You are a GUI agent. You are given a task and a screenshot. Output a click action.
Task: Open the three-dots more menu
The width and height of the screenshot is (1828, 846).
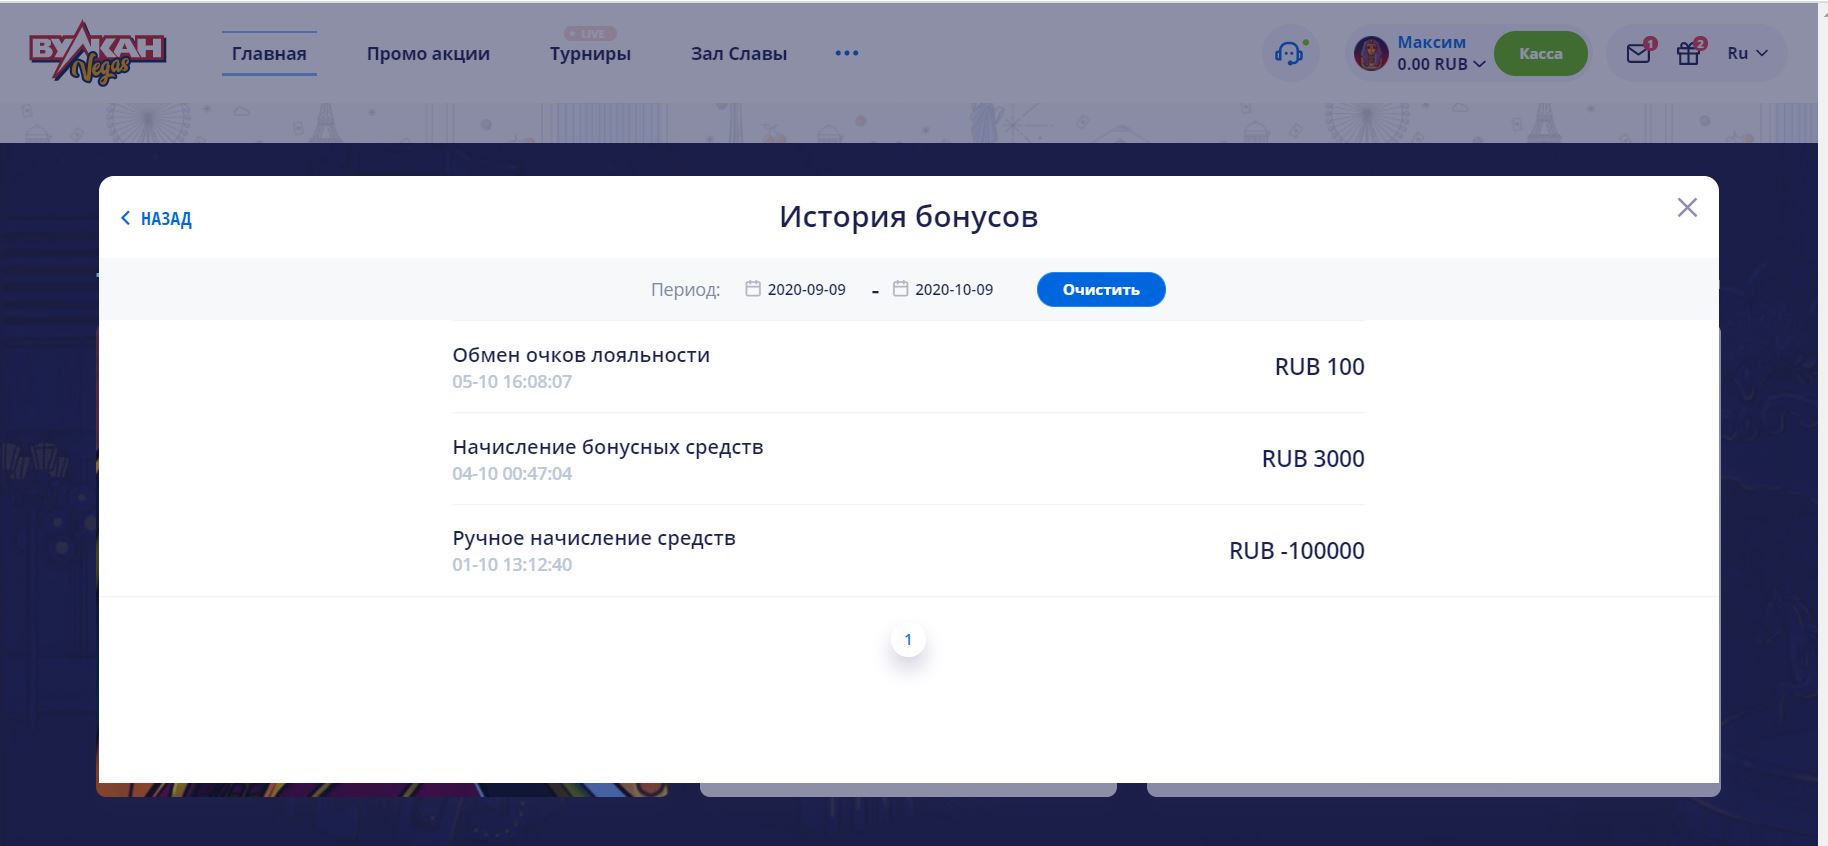(x=846, y=53)
